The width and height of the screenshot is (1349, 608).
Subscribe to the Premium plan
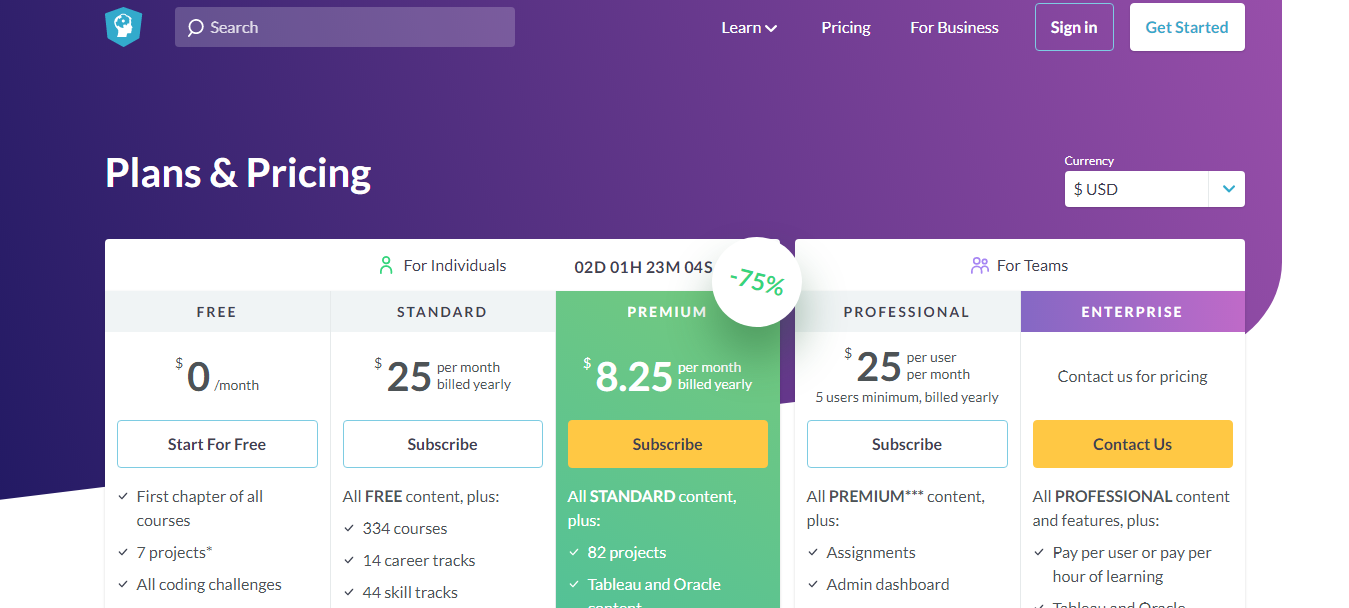[667, 444]
